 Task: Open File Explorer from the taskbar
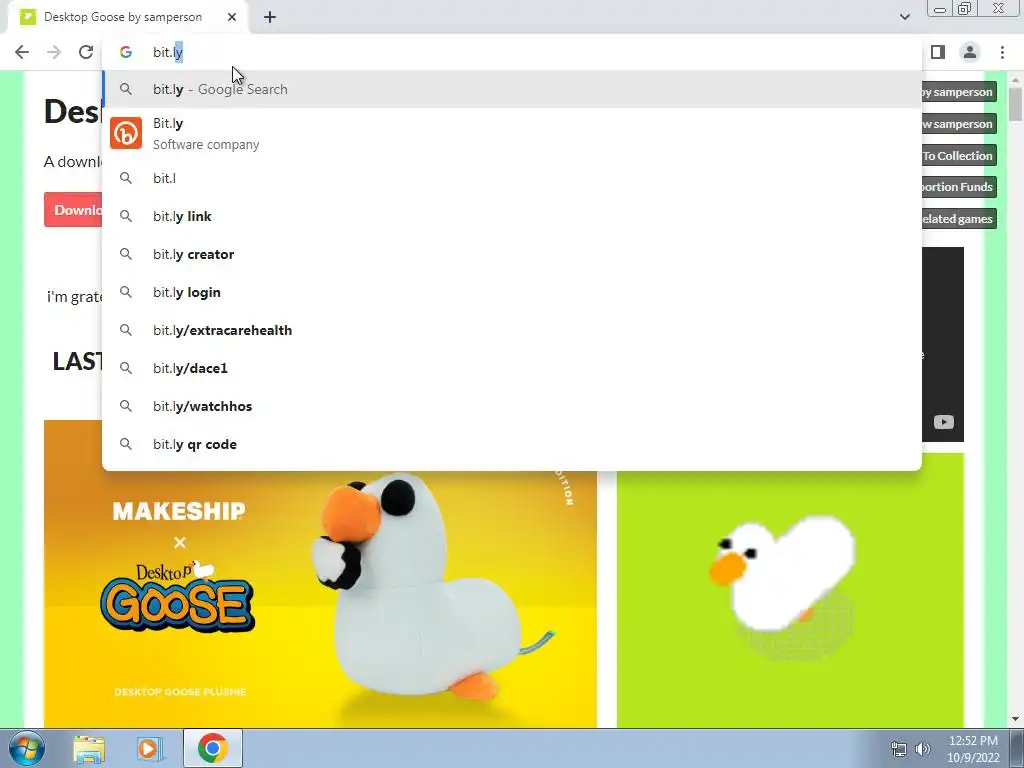(89, 748)
